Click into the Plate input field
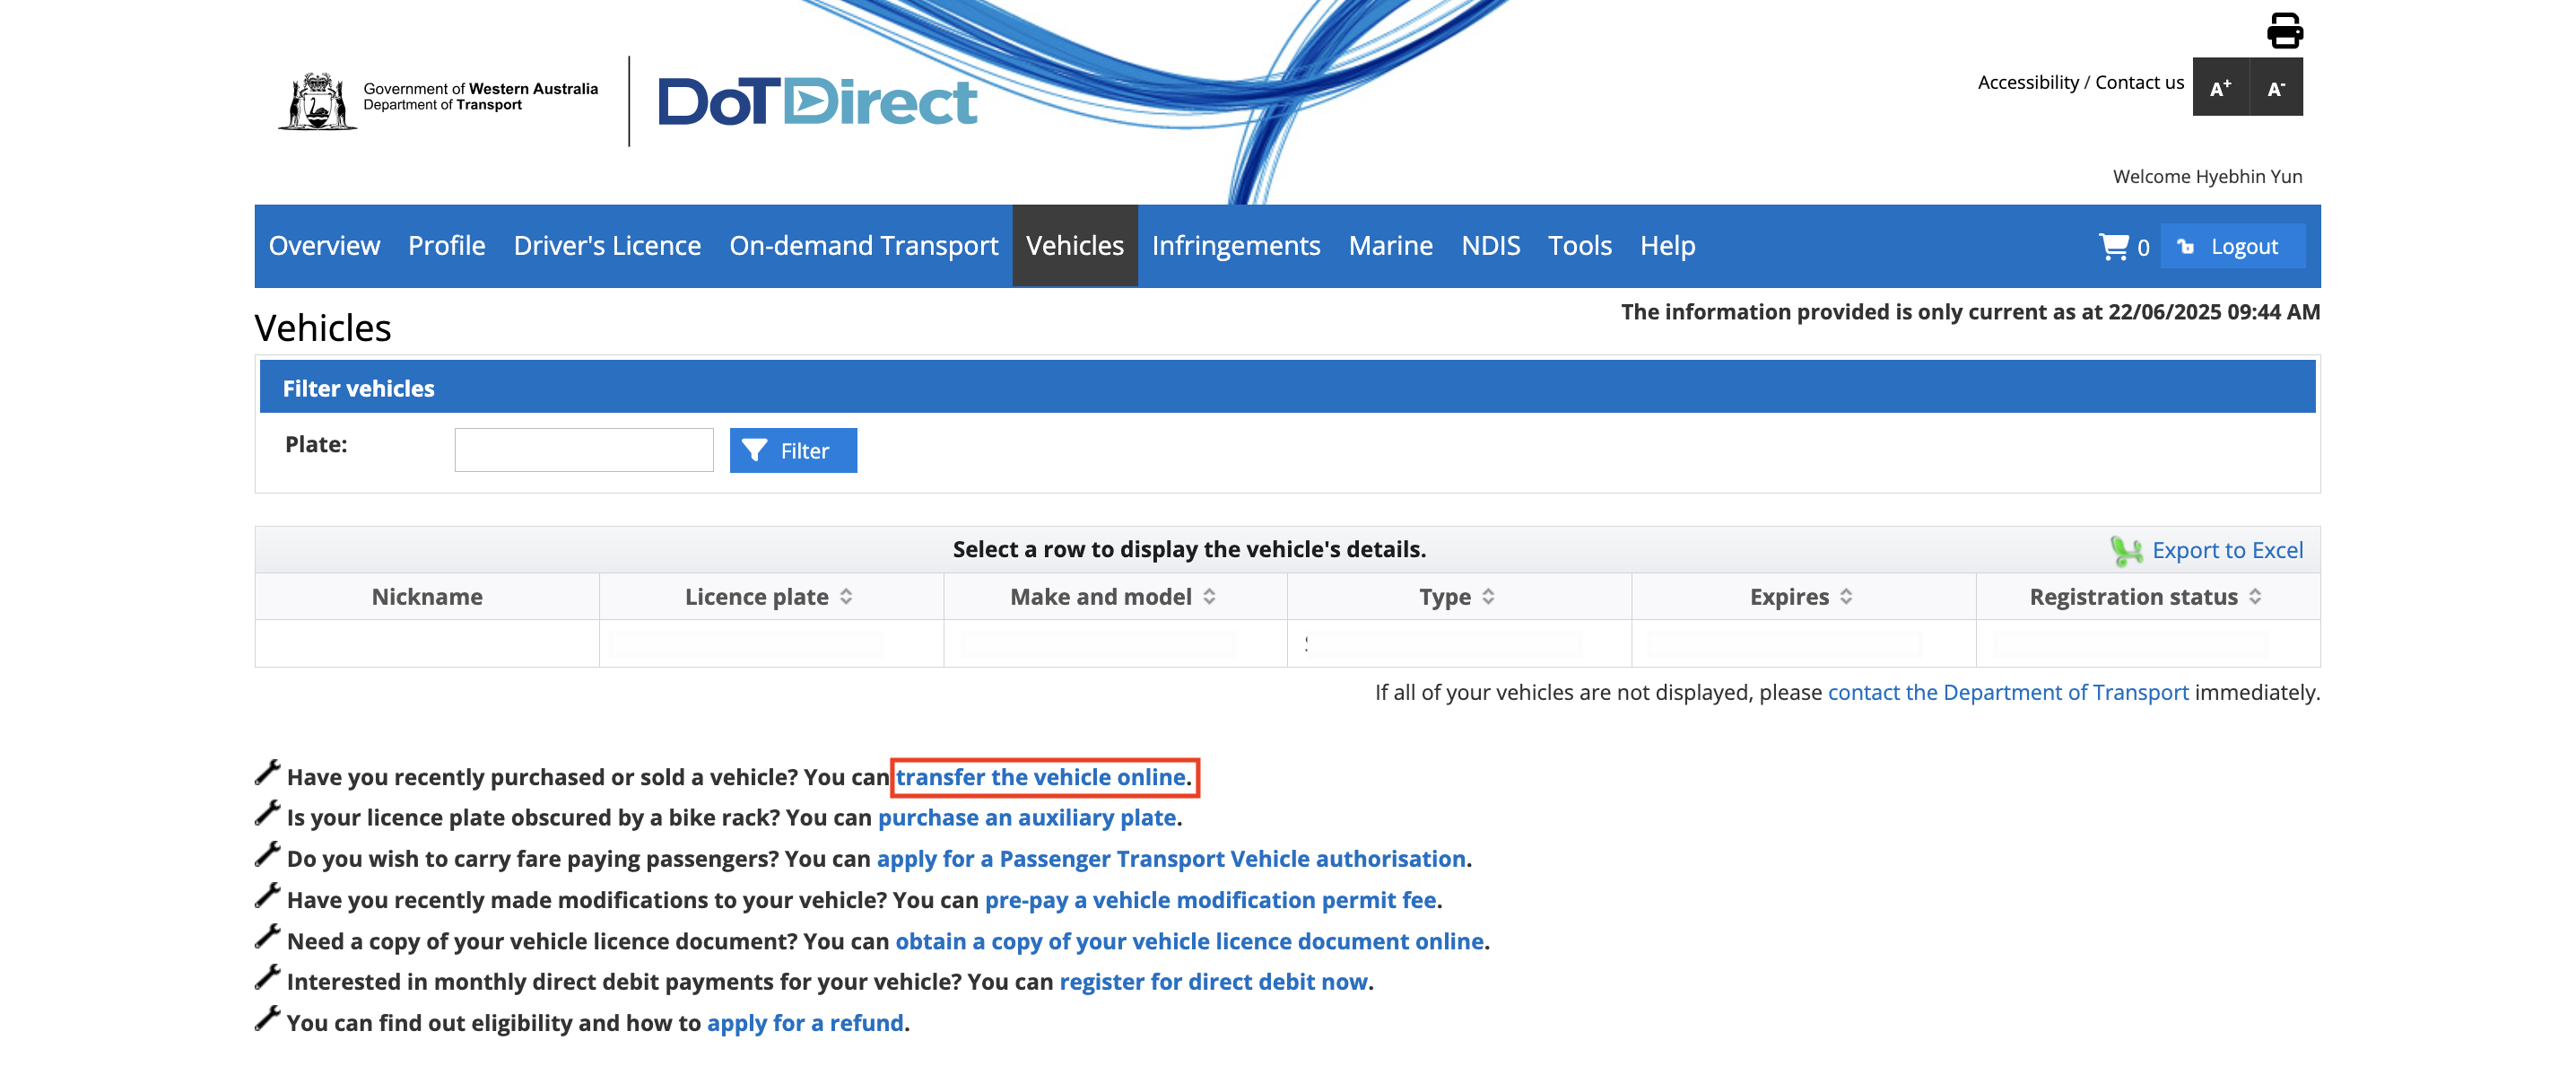The image size is (2576, 1075). point(583,450)
